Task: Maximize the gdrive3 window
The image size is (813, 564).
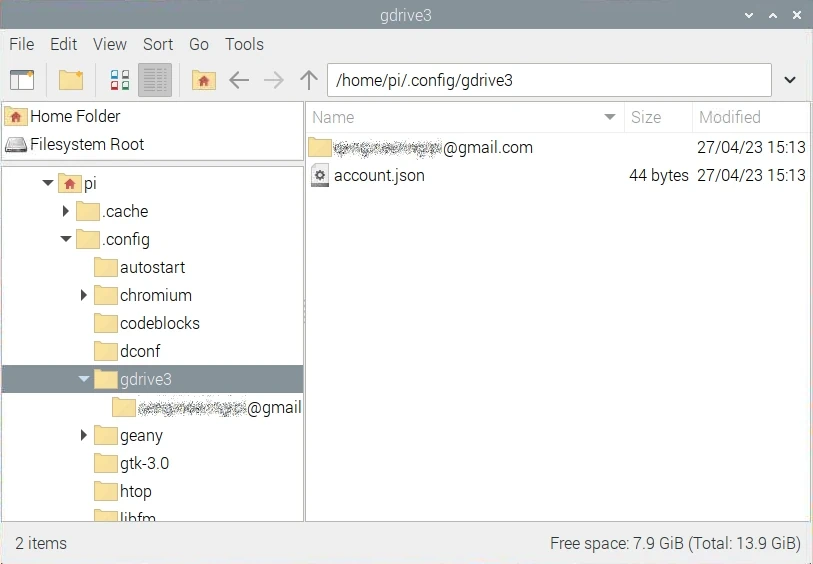Action: click(773, 15)
